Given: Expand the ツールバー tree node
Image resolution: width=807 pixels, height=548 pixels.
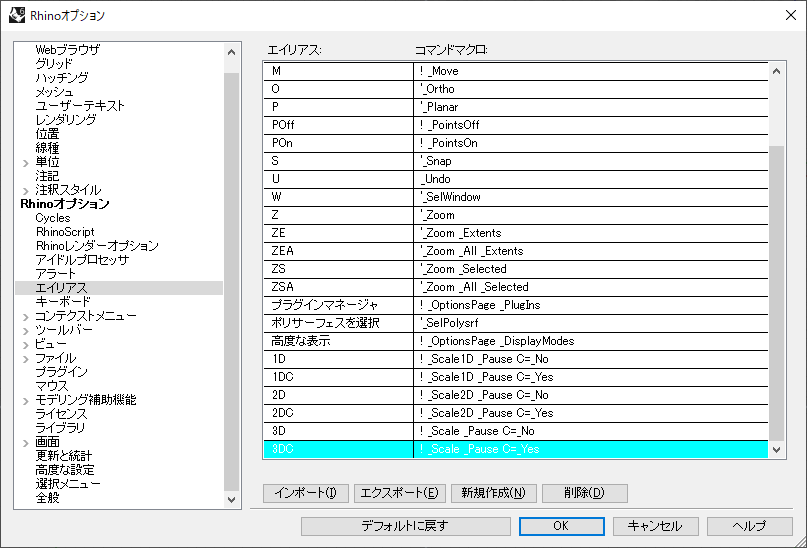Looking at the screenshot, I should pyautogui.click(x=26, y=331).
